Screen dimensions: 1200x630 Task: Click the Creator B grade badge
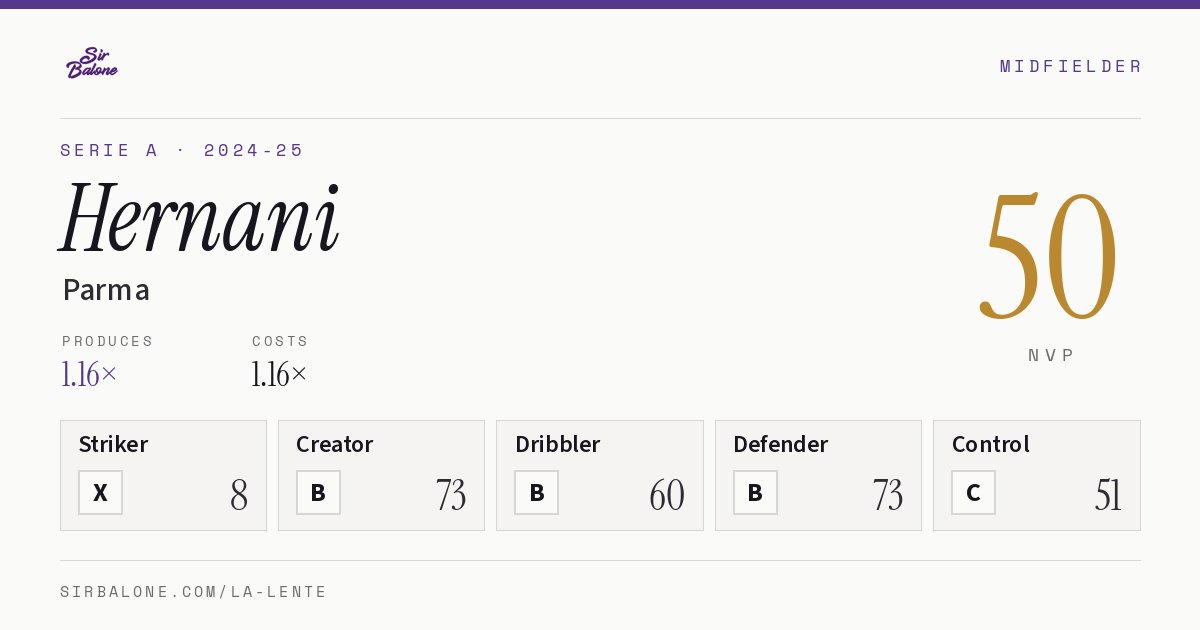(x=318, y=493)
